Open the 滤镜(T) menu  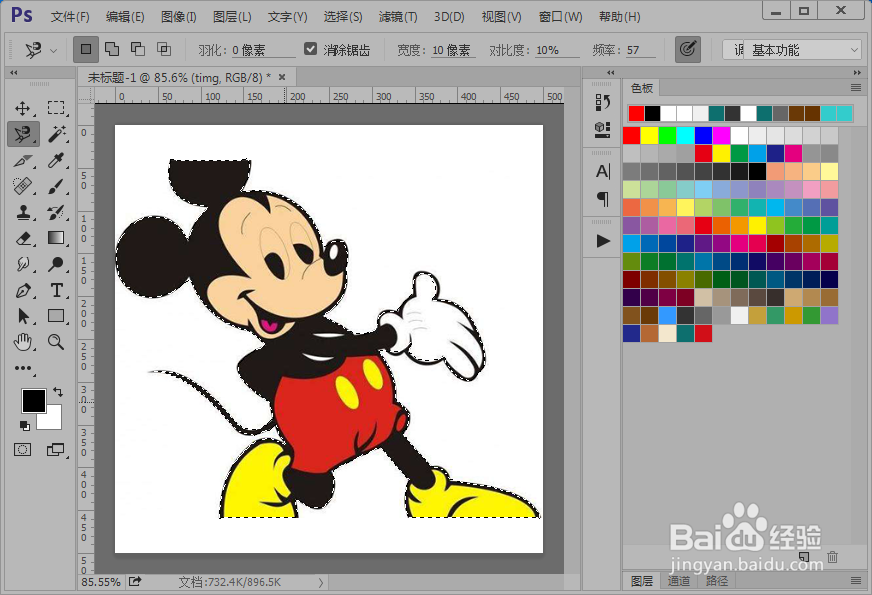[398, 17]
